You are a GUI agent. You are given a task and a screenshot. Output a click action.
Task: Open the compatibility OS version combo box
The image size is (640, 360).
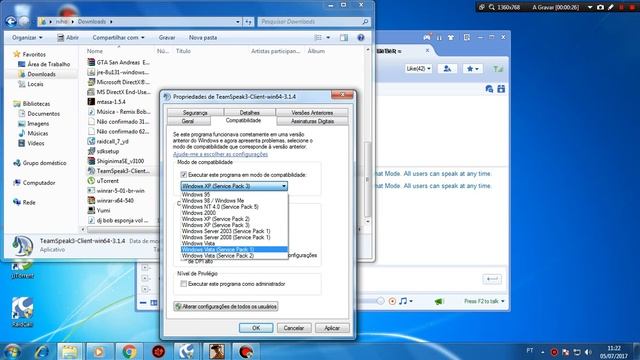(234, 186)
